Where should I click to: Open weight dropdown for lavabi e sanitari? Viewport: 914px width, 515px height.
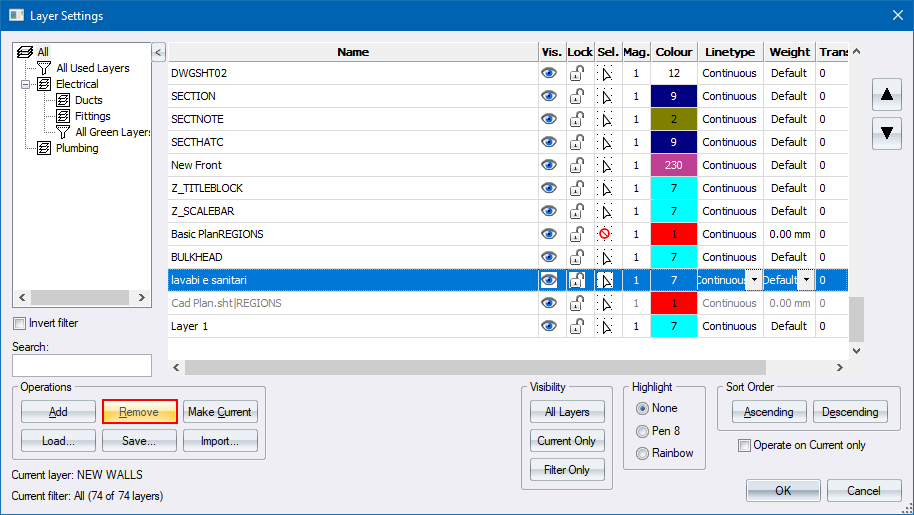pyautogui.click(x=804, y=281)
